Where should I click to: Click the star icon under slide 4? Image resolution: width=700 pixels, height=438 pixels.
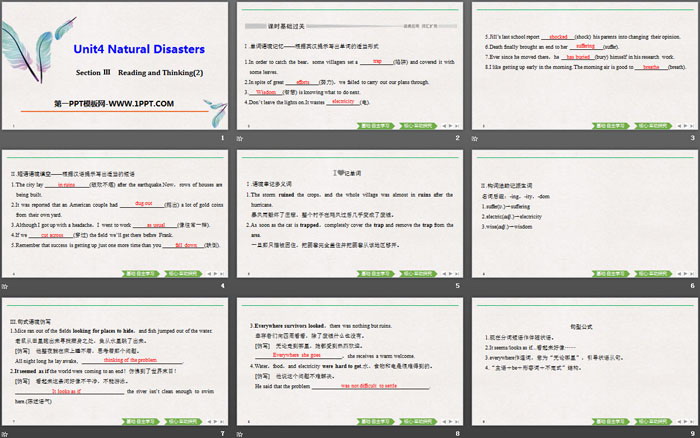coord(8,285)
